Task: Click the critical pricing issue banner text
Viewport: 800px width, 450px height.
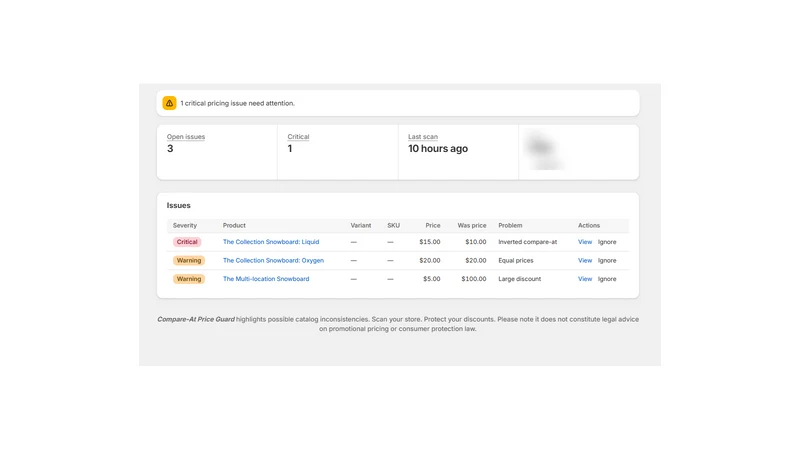Action: (x=237, y=103)
